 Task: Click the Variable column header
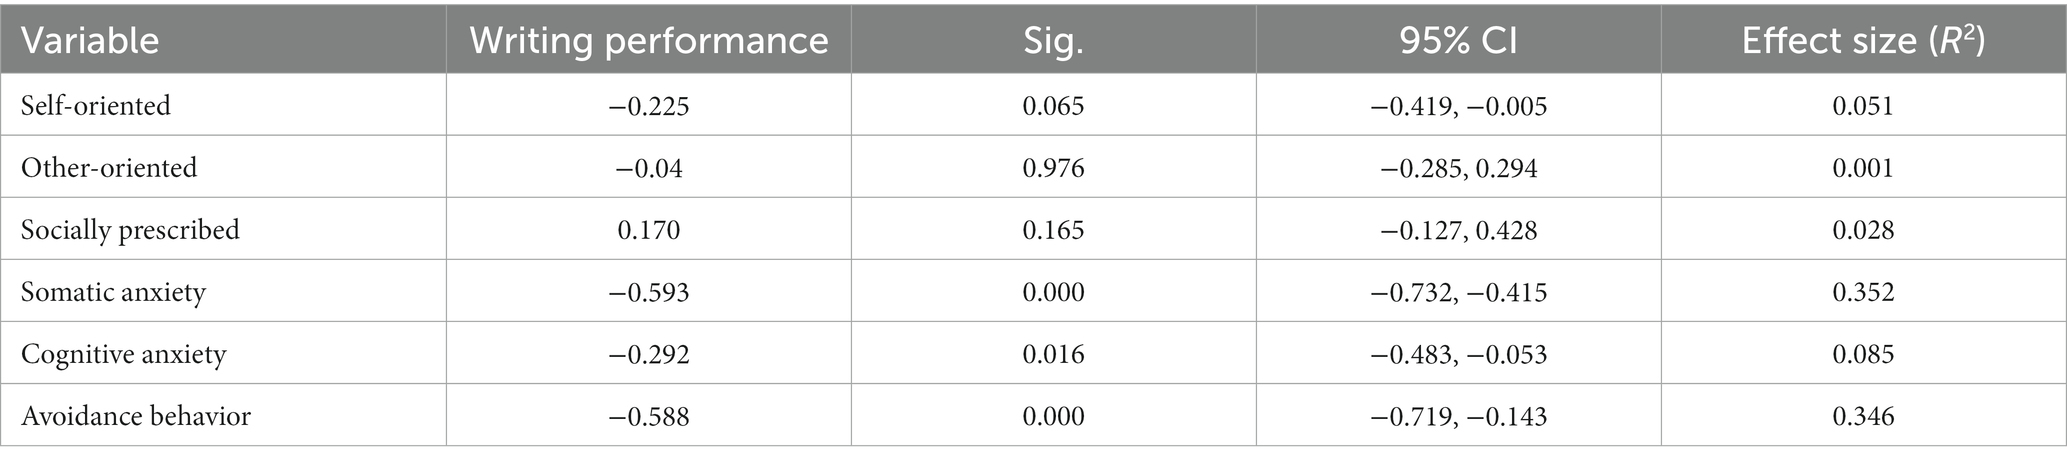coord(90,40)
